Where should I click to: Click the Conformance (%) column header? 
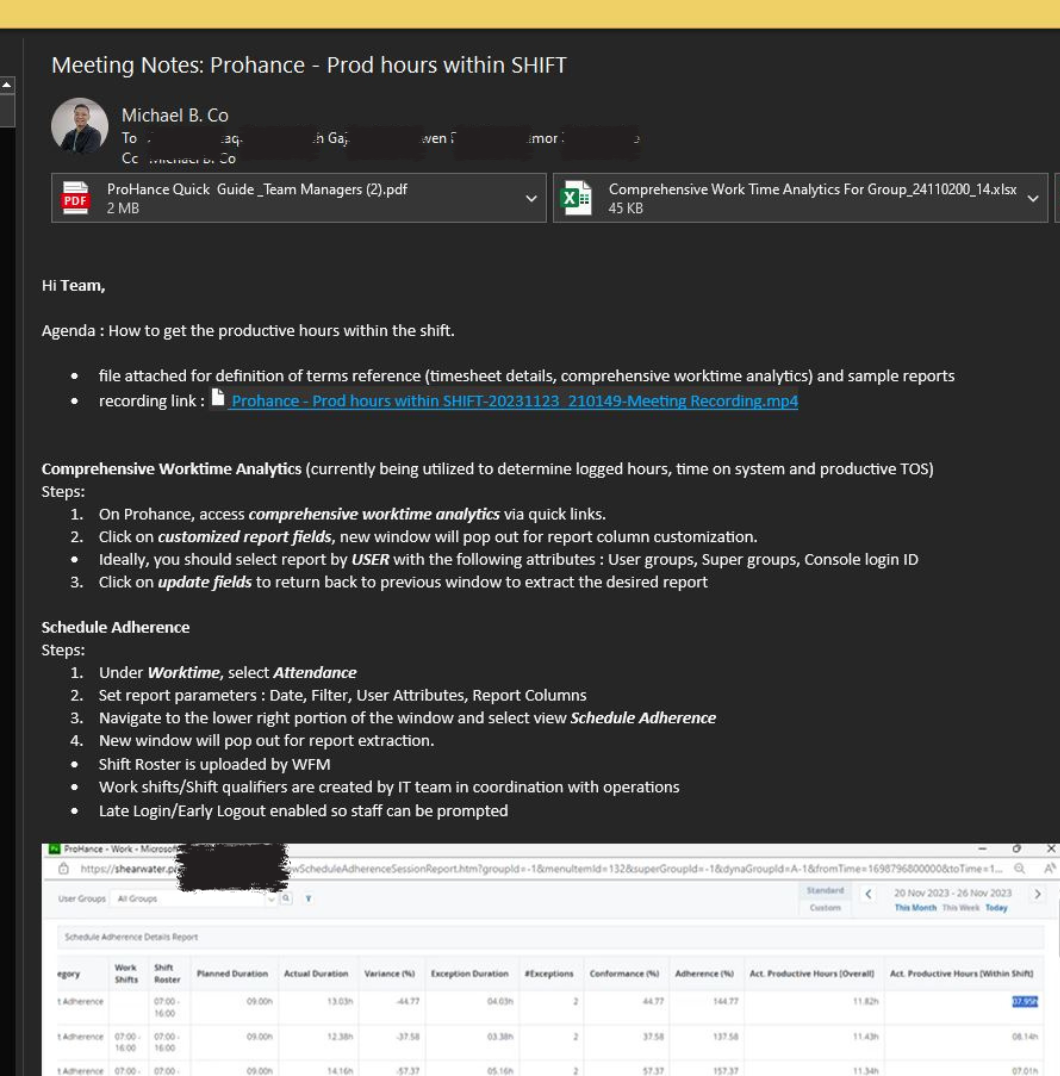point(624,974)
